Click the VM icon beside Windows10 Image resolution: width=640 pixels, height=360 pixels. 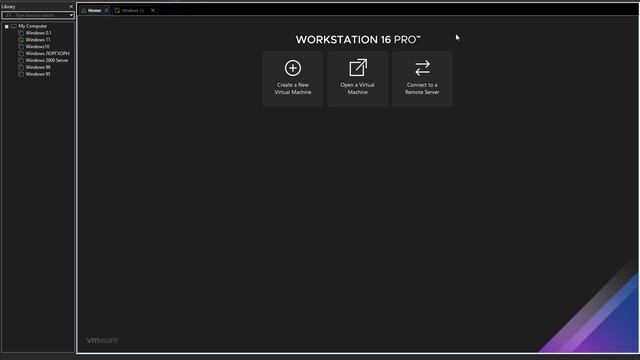(21, 47)
